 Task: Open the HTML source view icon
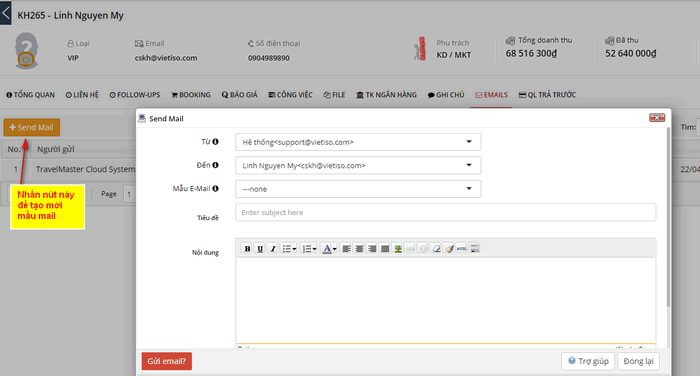tap(462, 249)
